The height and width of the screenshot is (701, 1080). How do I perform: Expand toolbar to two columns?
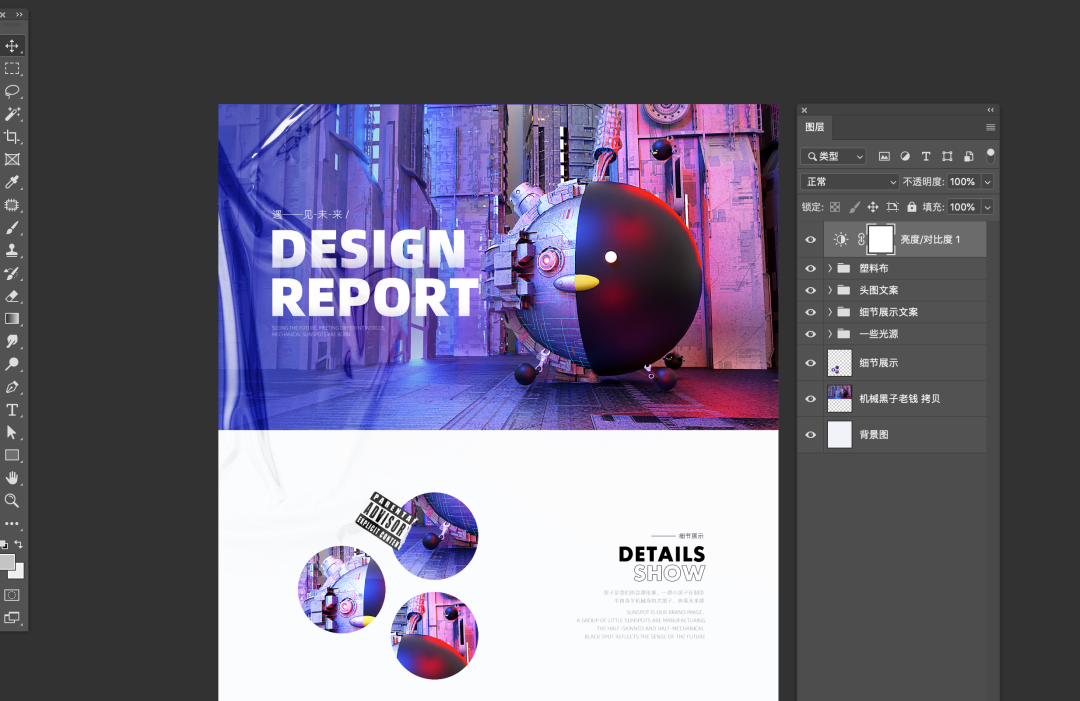click(x=19, y=14)
